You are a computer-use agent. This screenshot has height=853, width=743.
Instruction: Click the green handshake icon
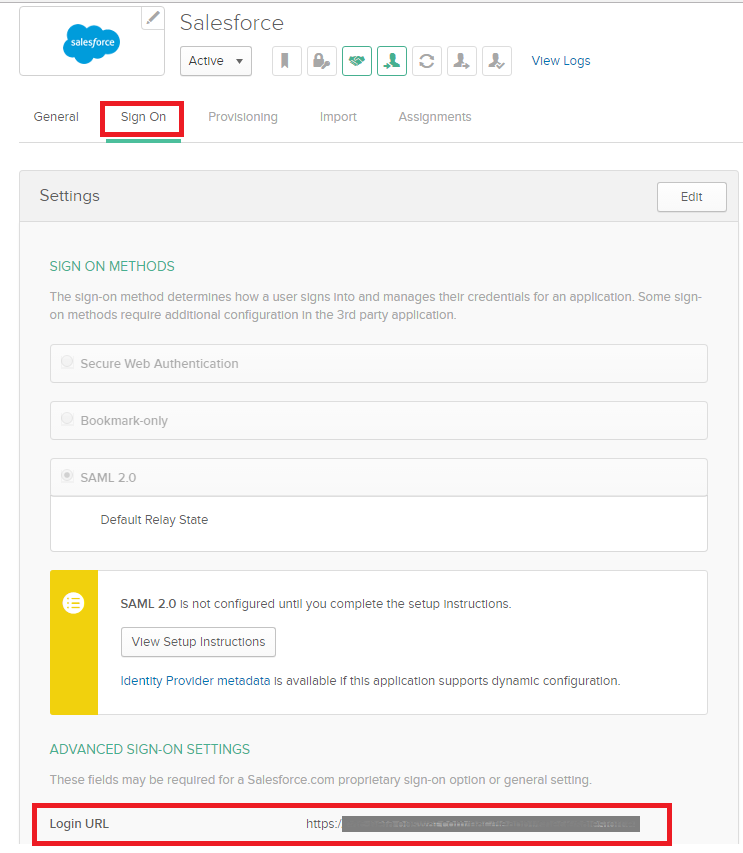356,61
